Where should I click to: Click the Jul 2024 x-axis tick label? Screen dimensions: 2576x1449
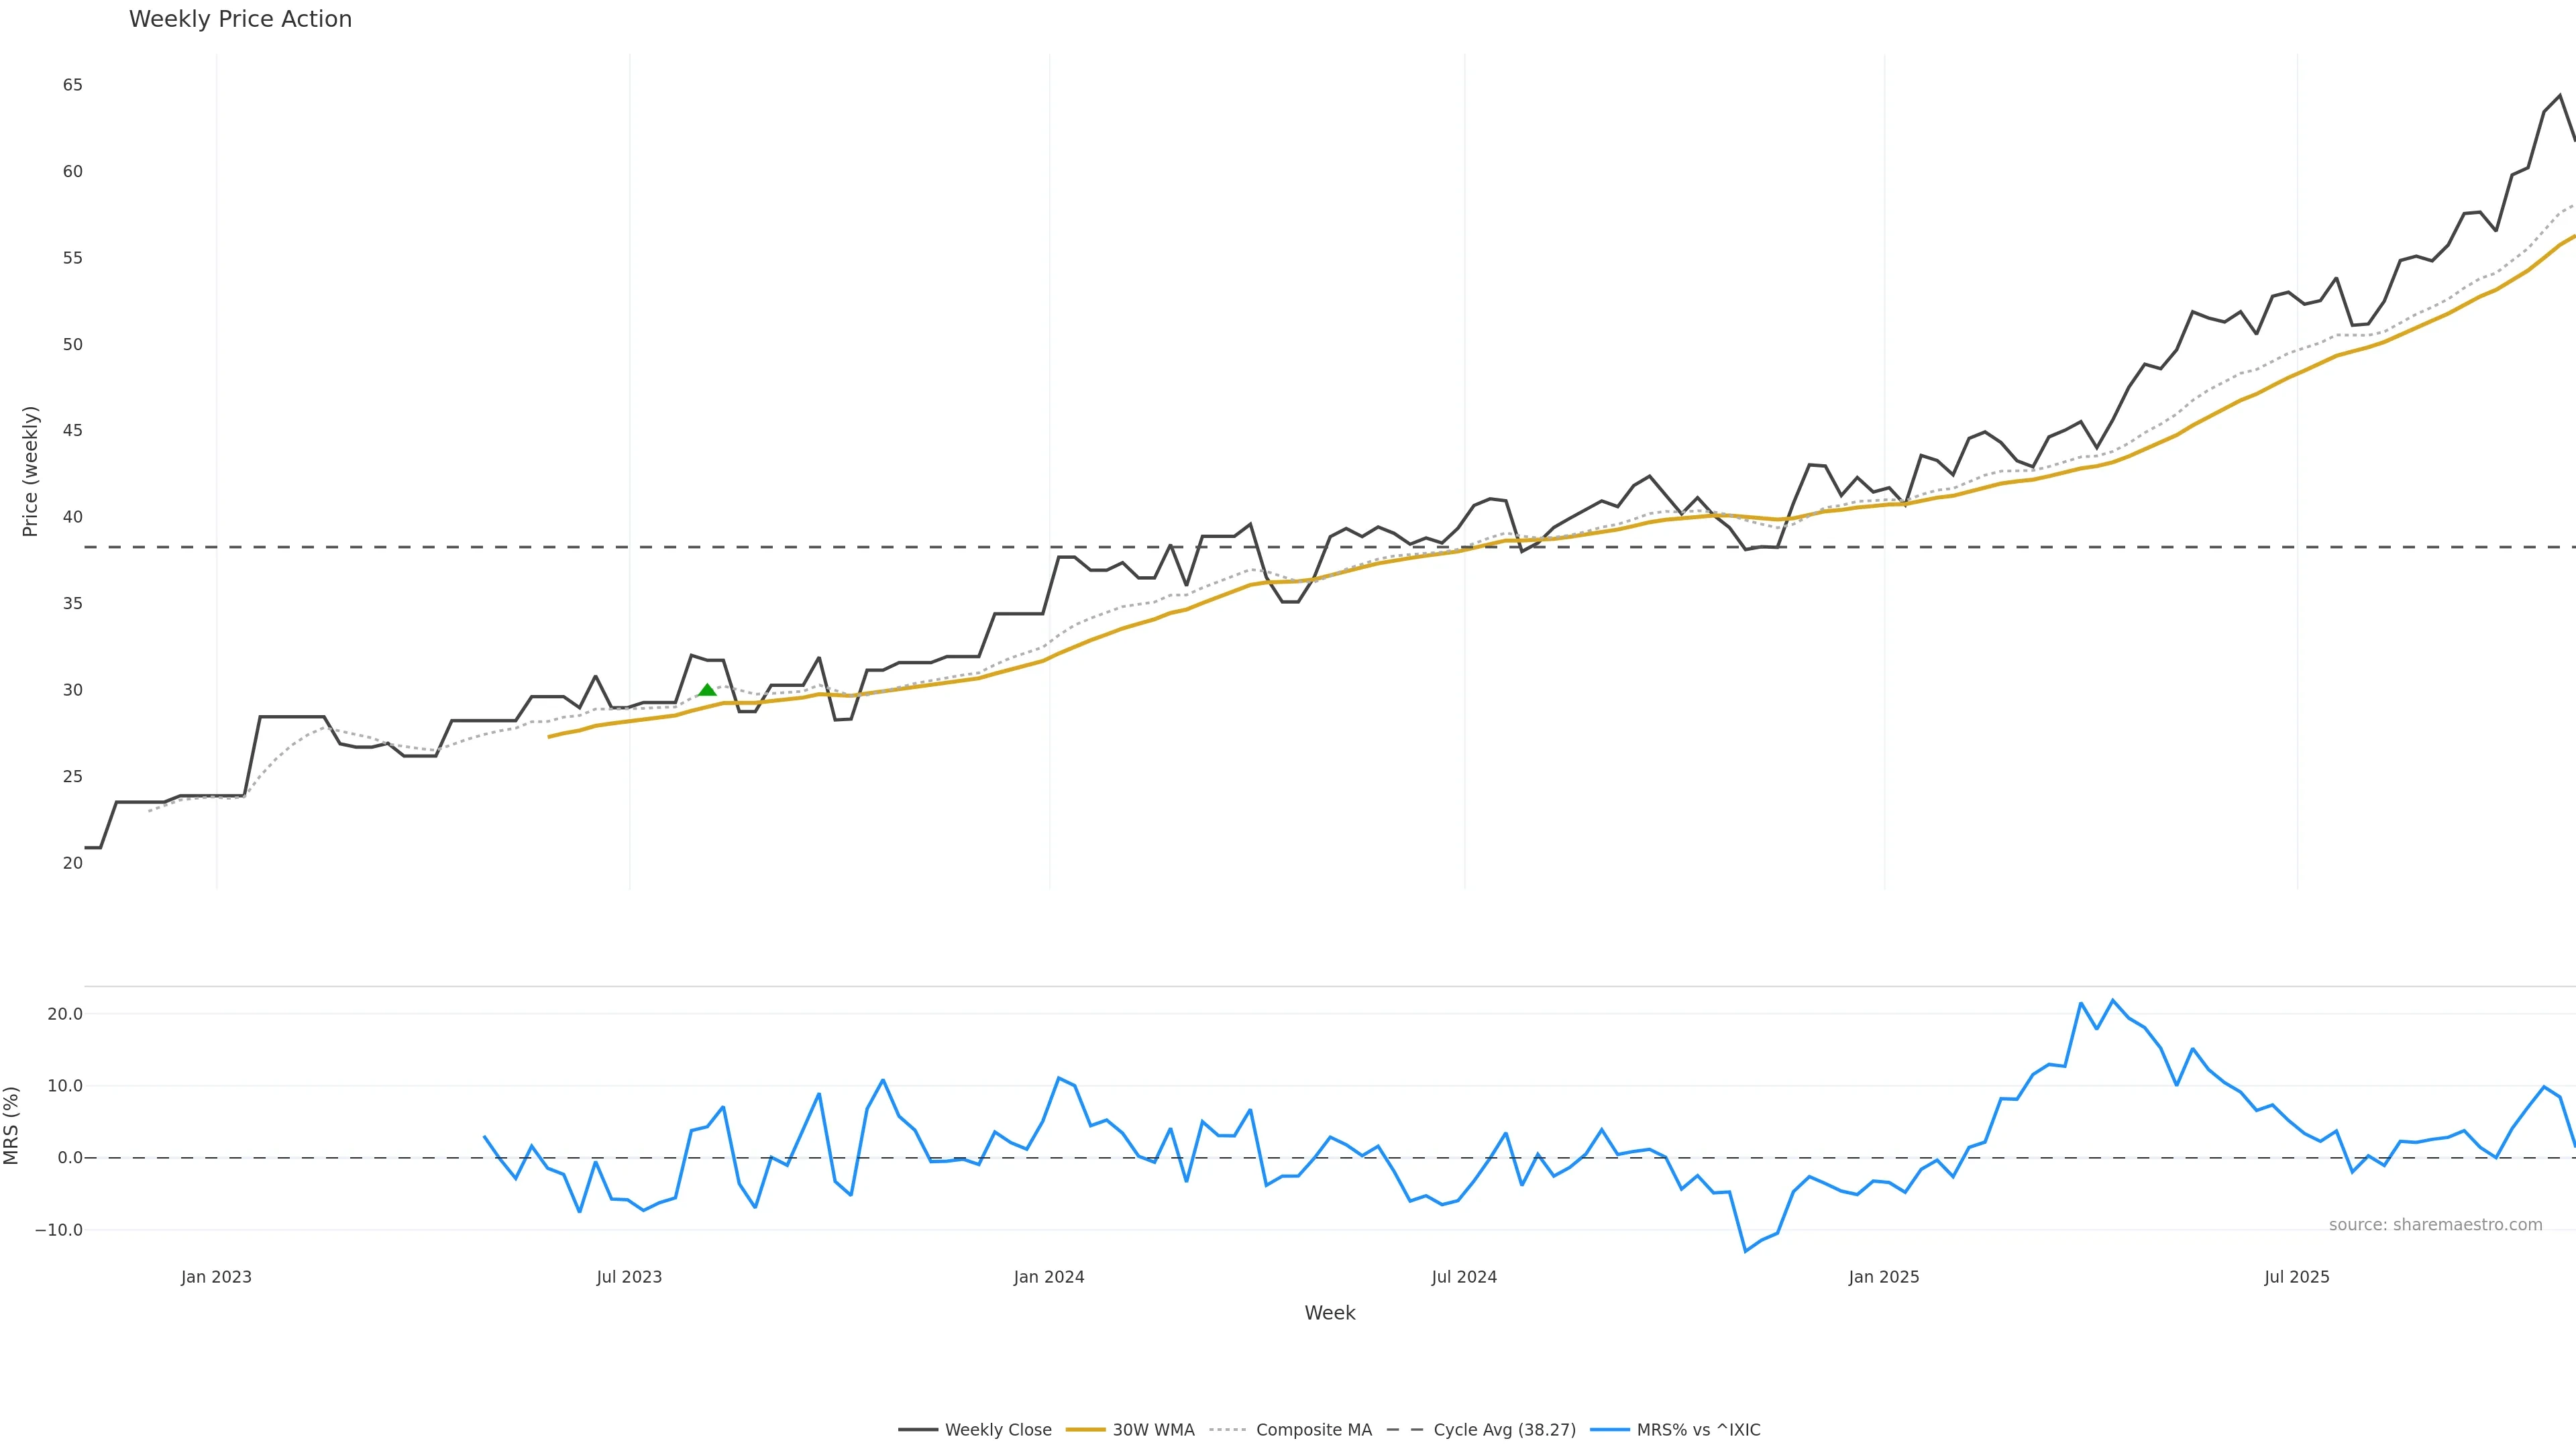1464,1277
